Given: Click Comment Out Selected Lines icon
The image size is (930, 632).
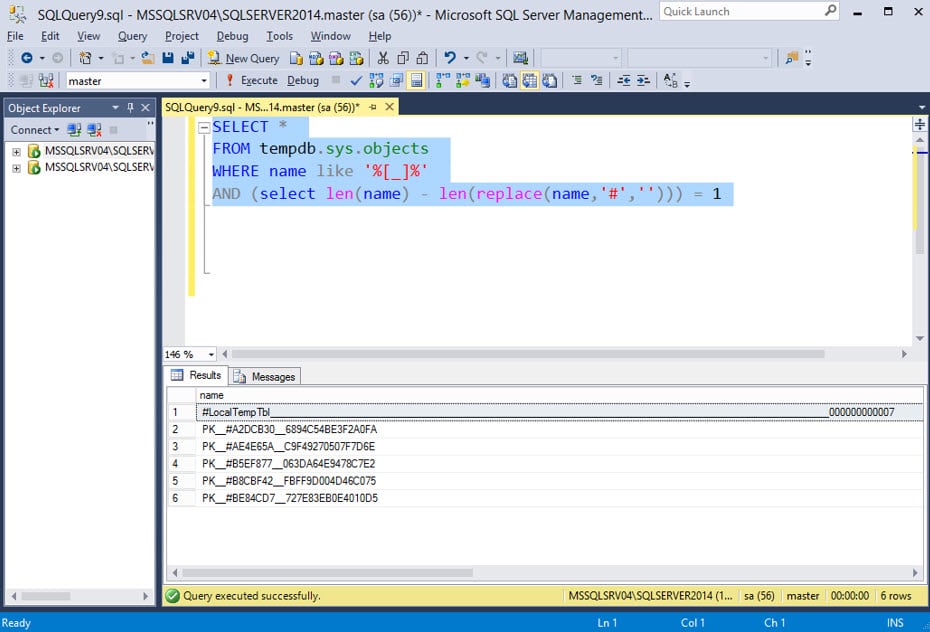Looking at the screenshot, I should pos(577,80).
